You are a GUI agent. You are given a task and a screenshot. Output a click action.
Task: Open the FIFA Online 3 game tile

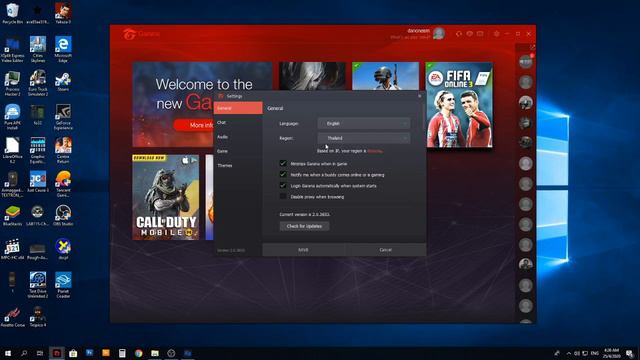coord(459,105)
